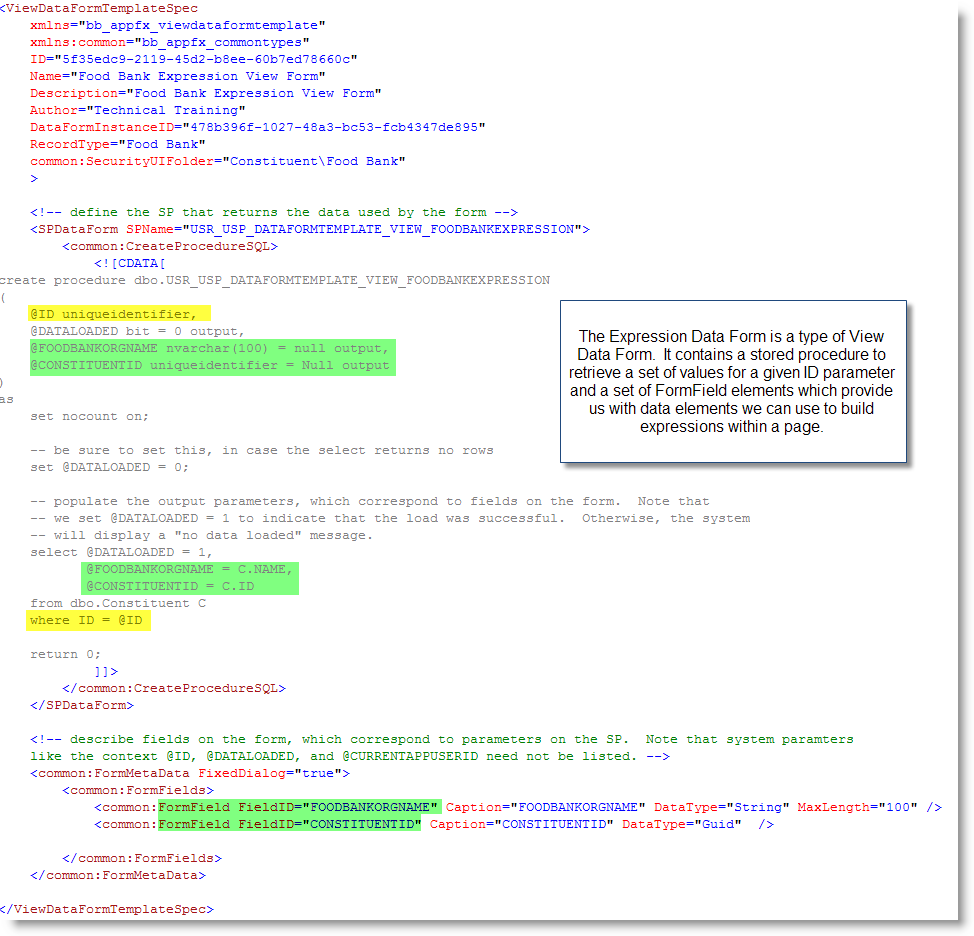Click comment 'we set @DATALOADED = 1 to indicate'
974x936 pixels.
click(390, 518)
